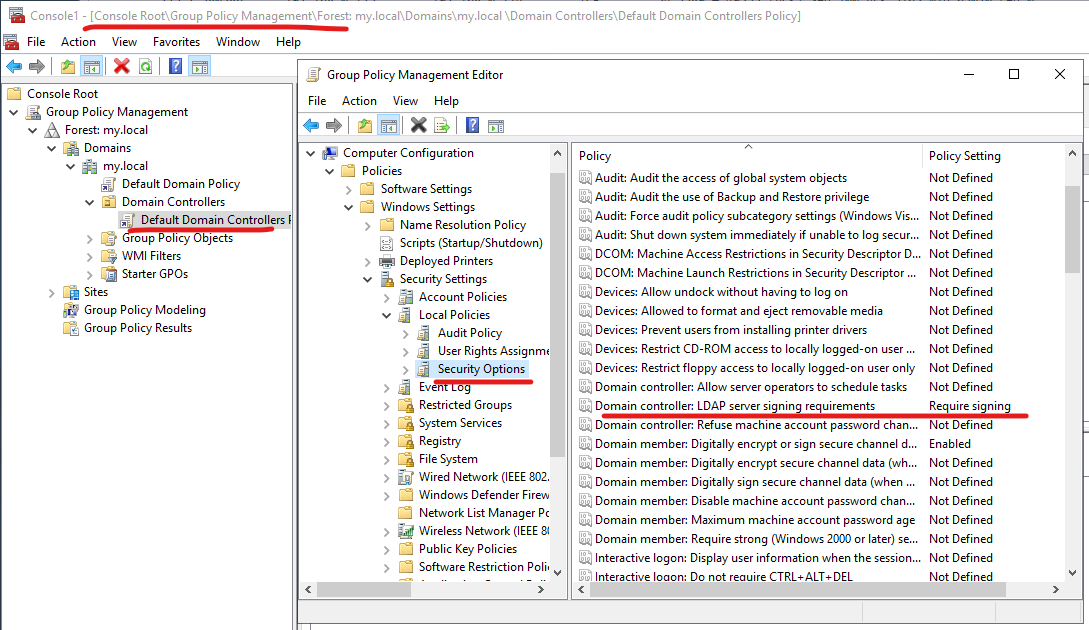The height and width of the screenshot is (630, 1089).
Task: Collapse the Local Policies node
Action: coord(388,315)
